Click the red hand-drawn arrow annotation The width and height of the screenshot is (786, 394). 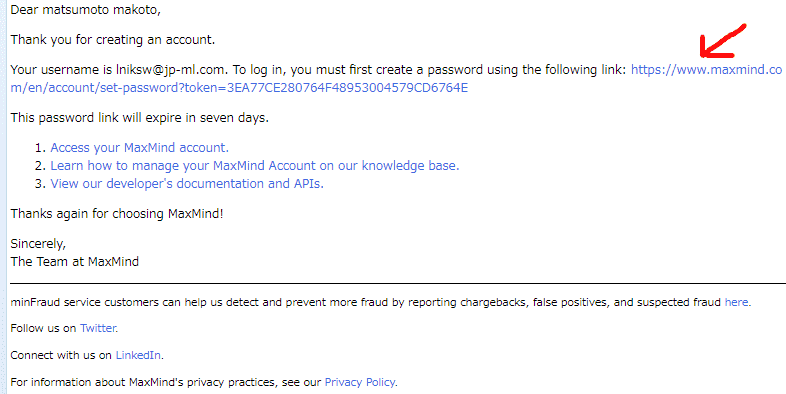pyautogui.click(x=722, y=41)
